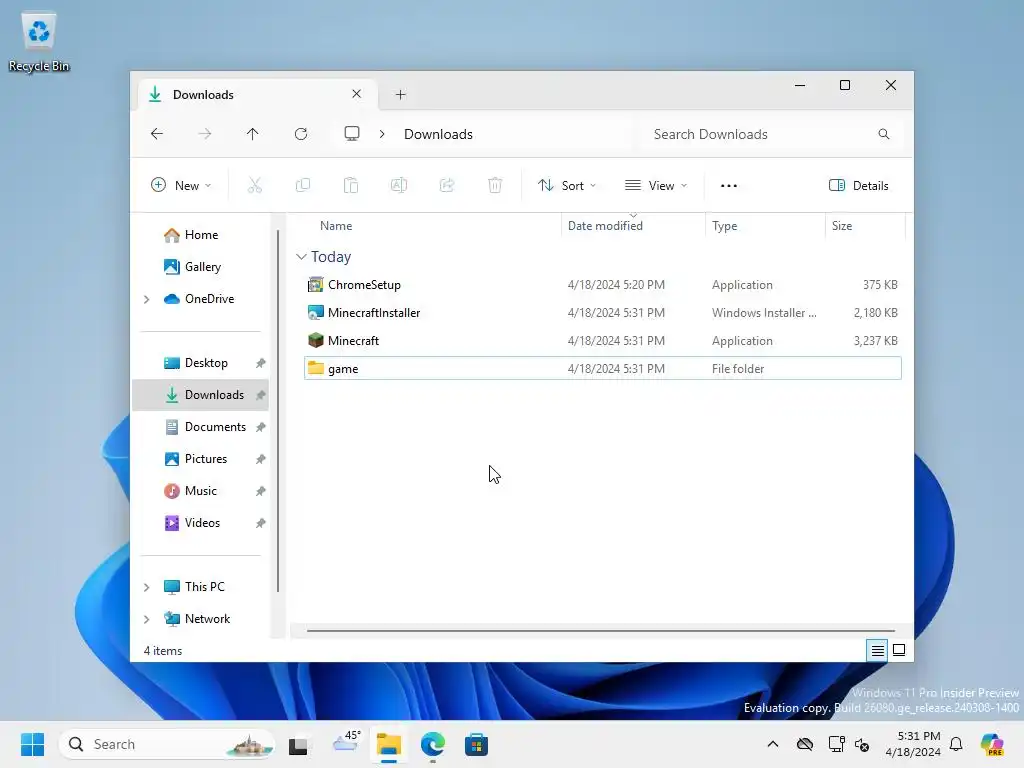Click the Downloads breadcrumb in address bar

point(438,134)
